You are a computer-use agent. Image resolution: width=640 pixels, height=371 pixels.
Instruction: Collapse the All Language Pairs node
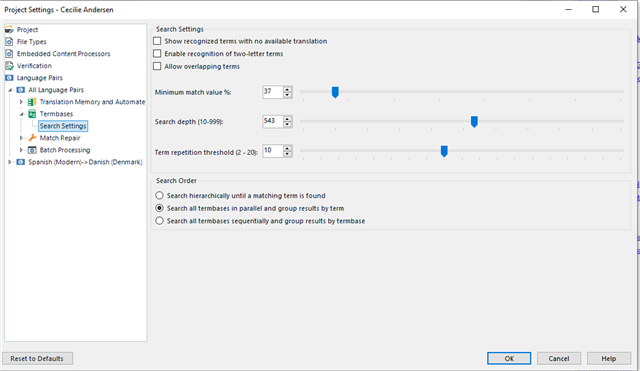11,90
